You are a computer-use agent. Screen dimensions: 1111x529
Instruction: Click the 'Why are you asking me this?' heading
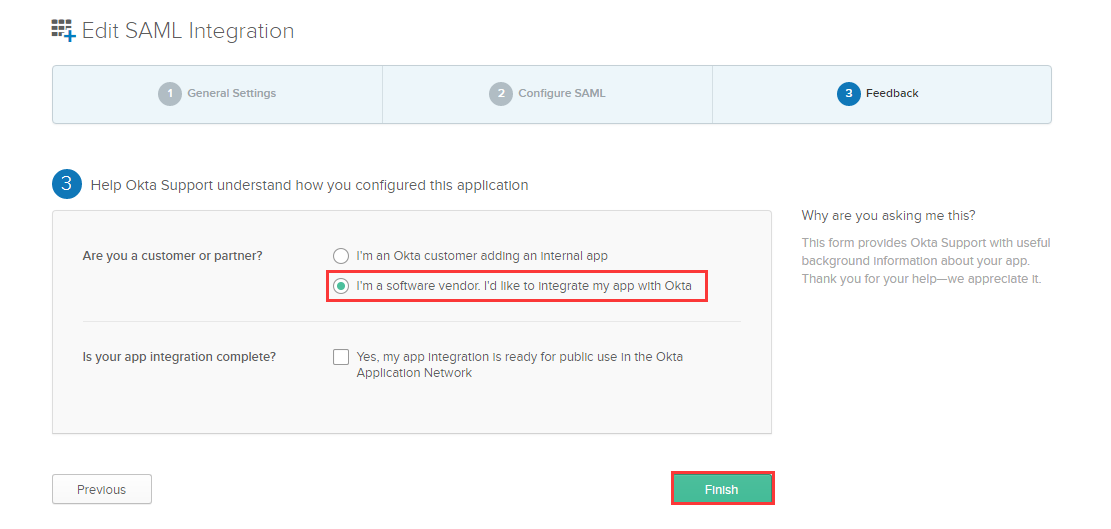pos(888,216)
